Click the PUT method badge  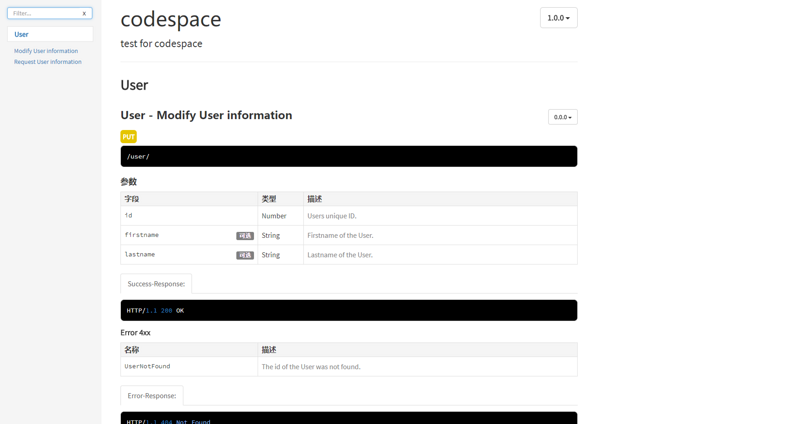[x=129, y=137]
